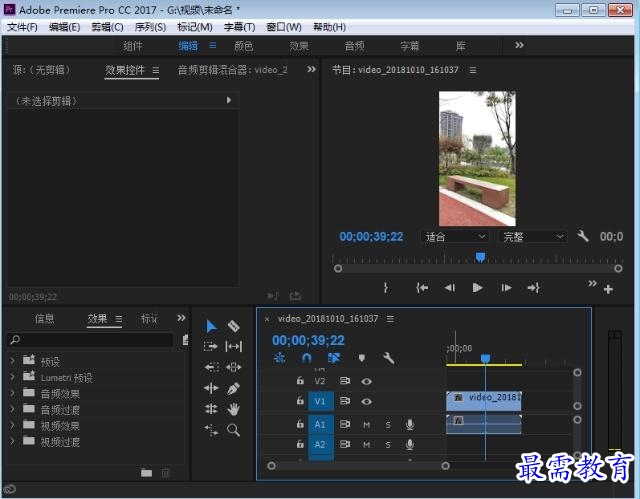This screenshot has width=640, height=499.
Task: Switch to the 音频 workspace
Action: (x=354, y=46)
